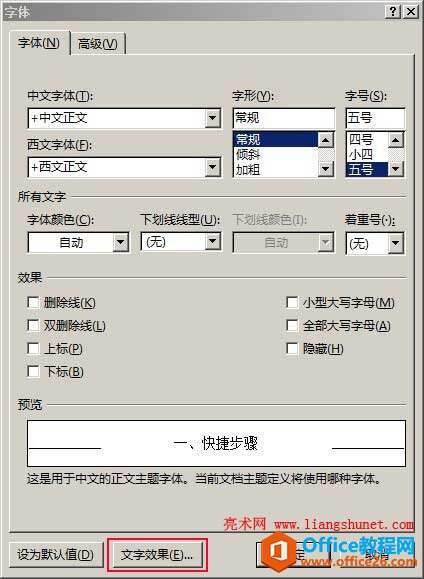The width and height of the screenshot is (424, 579).
Task: Click the 设为默认值(D) button
Action: click(x=55, y=554)
